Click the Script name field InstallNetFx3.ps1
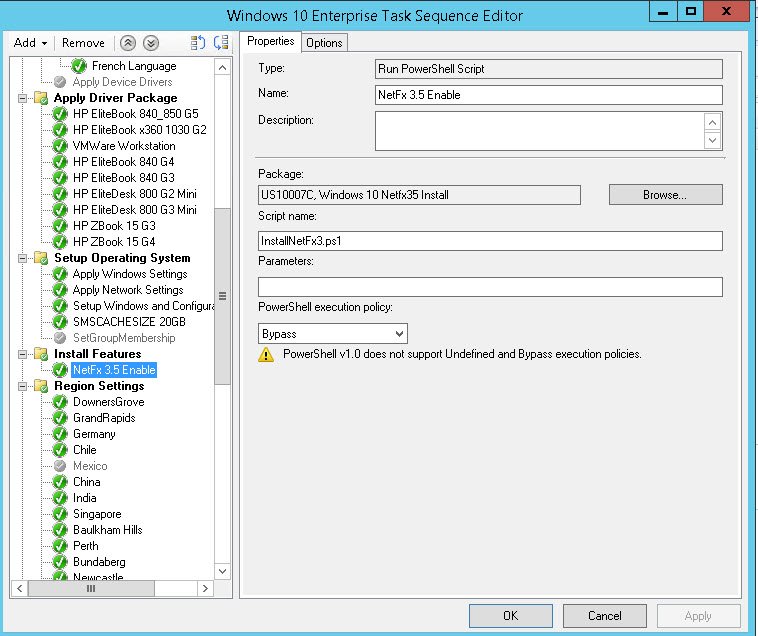Screen dimensions: 758x636 (x=490, y=241)
